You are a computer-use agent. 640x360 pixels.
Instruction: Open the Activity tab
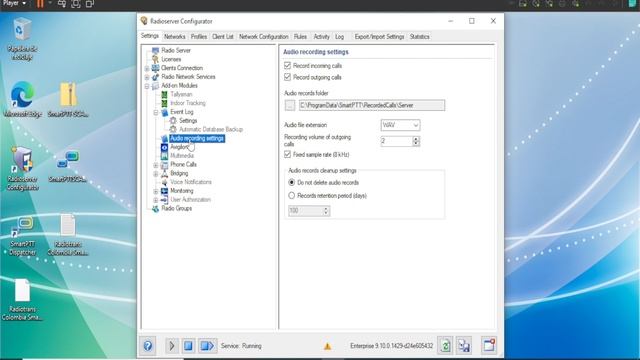point(322,37)
